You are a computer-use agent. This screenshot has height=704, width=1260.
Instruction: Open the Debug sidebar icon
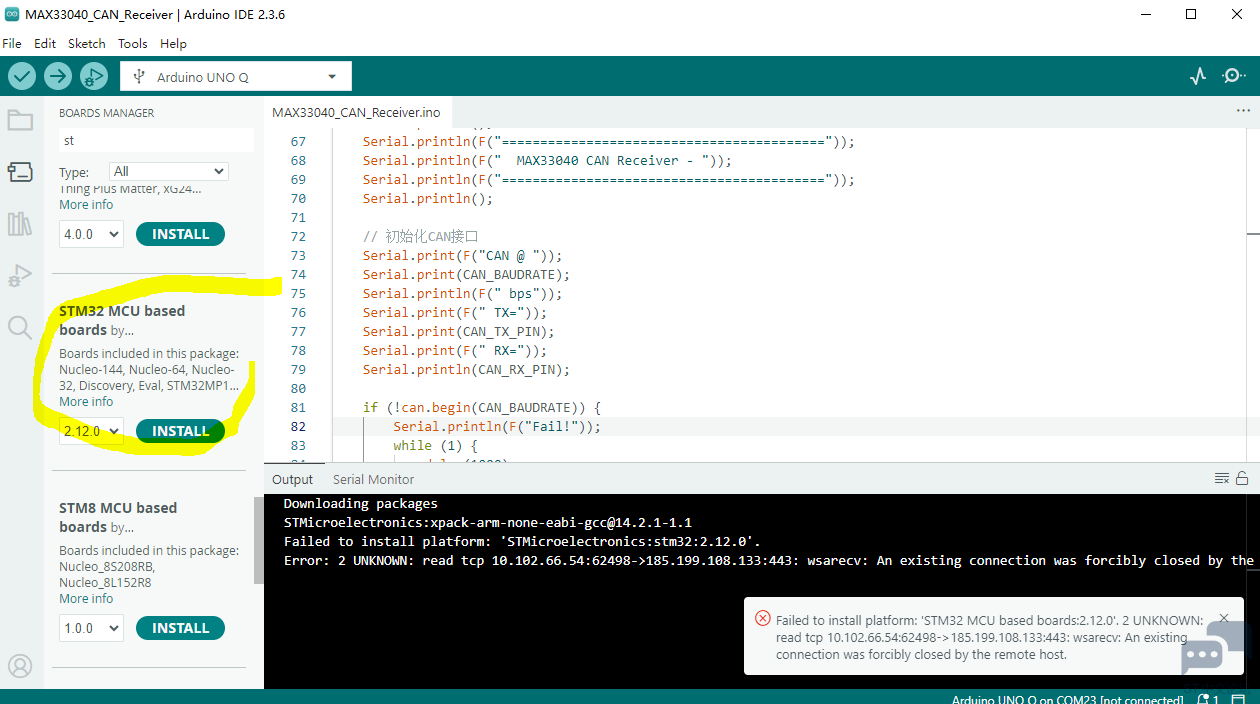[20, 275]
